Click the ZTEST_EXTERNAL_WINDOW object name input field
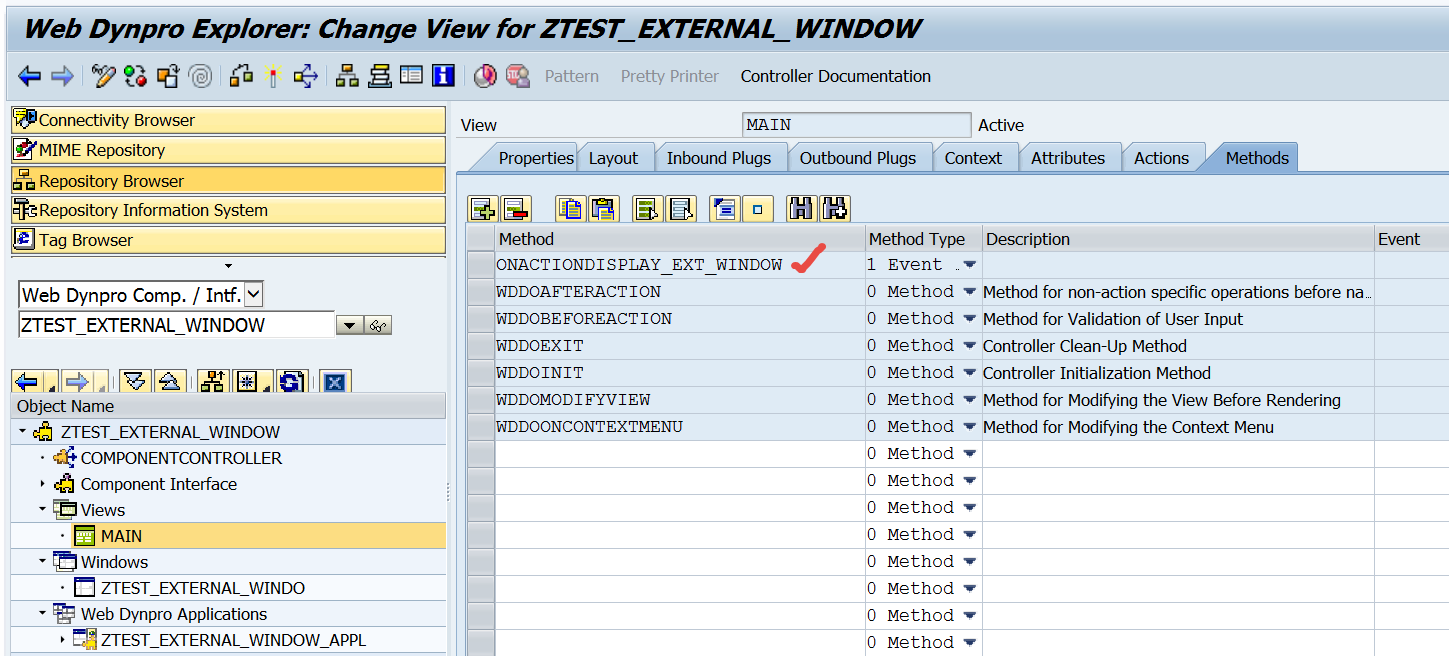 (x=176, y=325)
